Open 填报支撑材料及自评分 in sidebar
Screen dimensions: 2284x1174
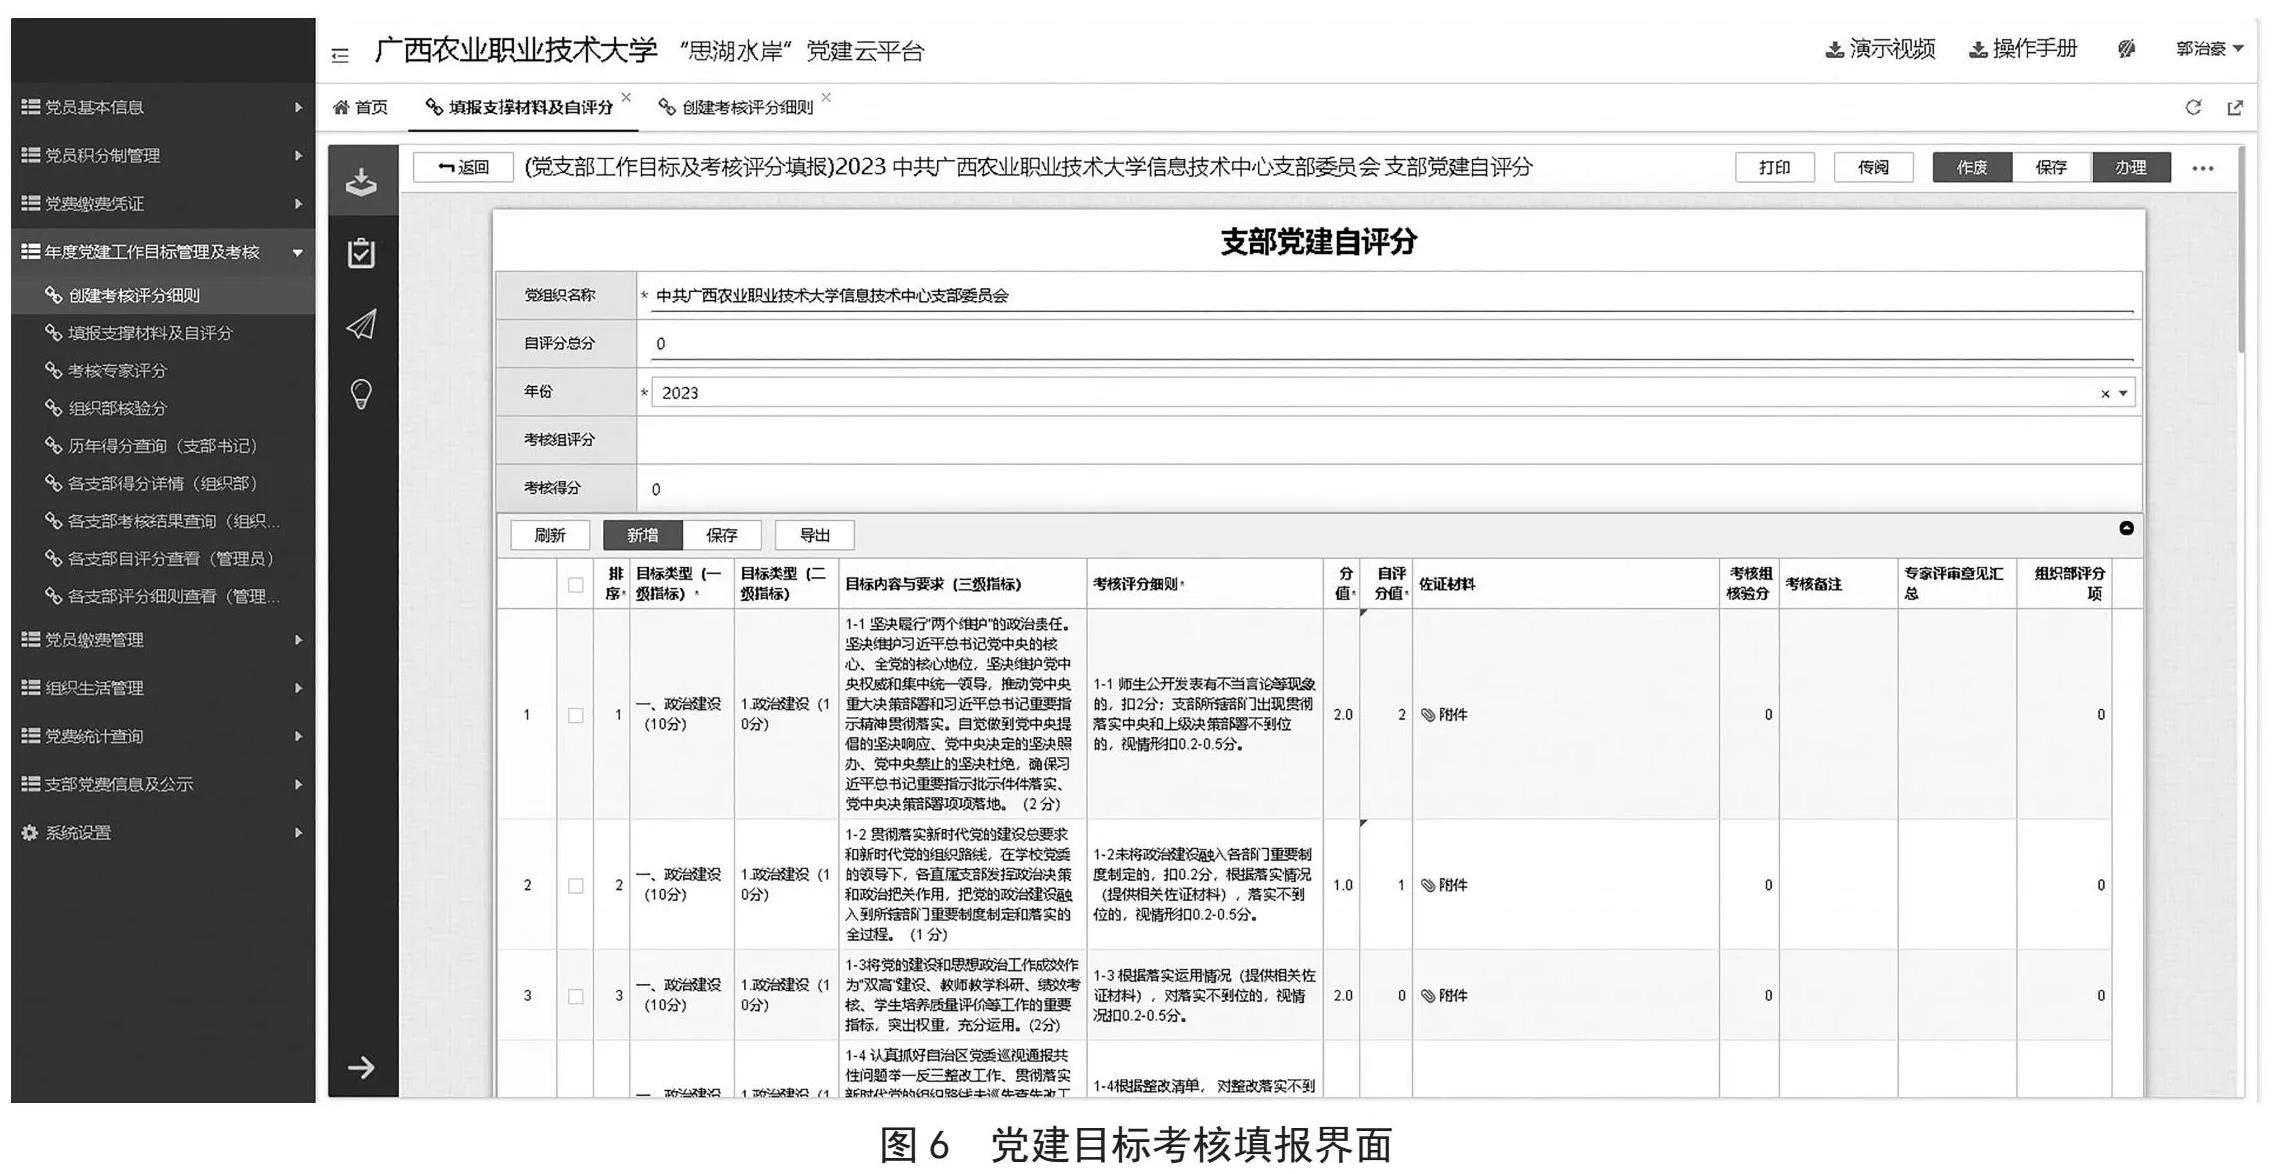click(x=163, y=333)
